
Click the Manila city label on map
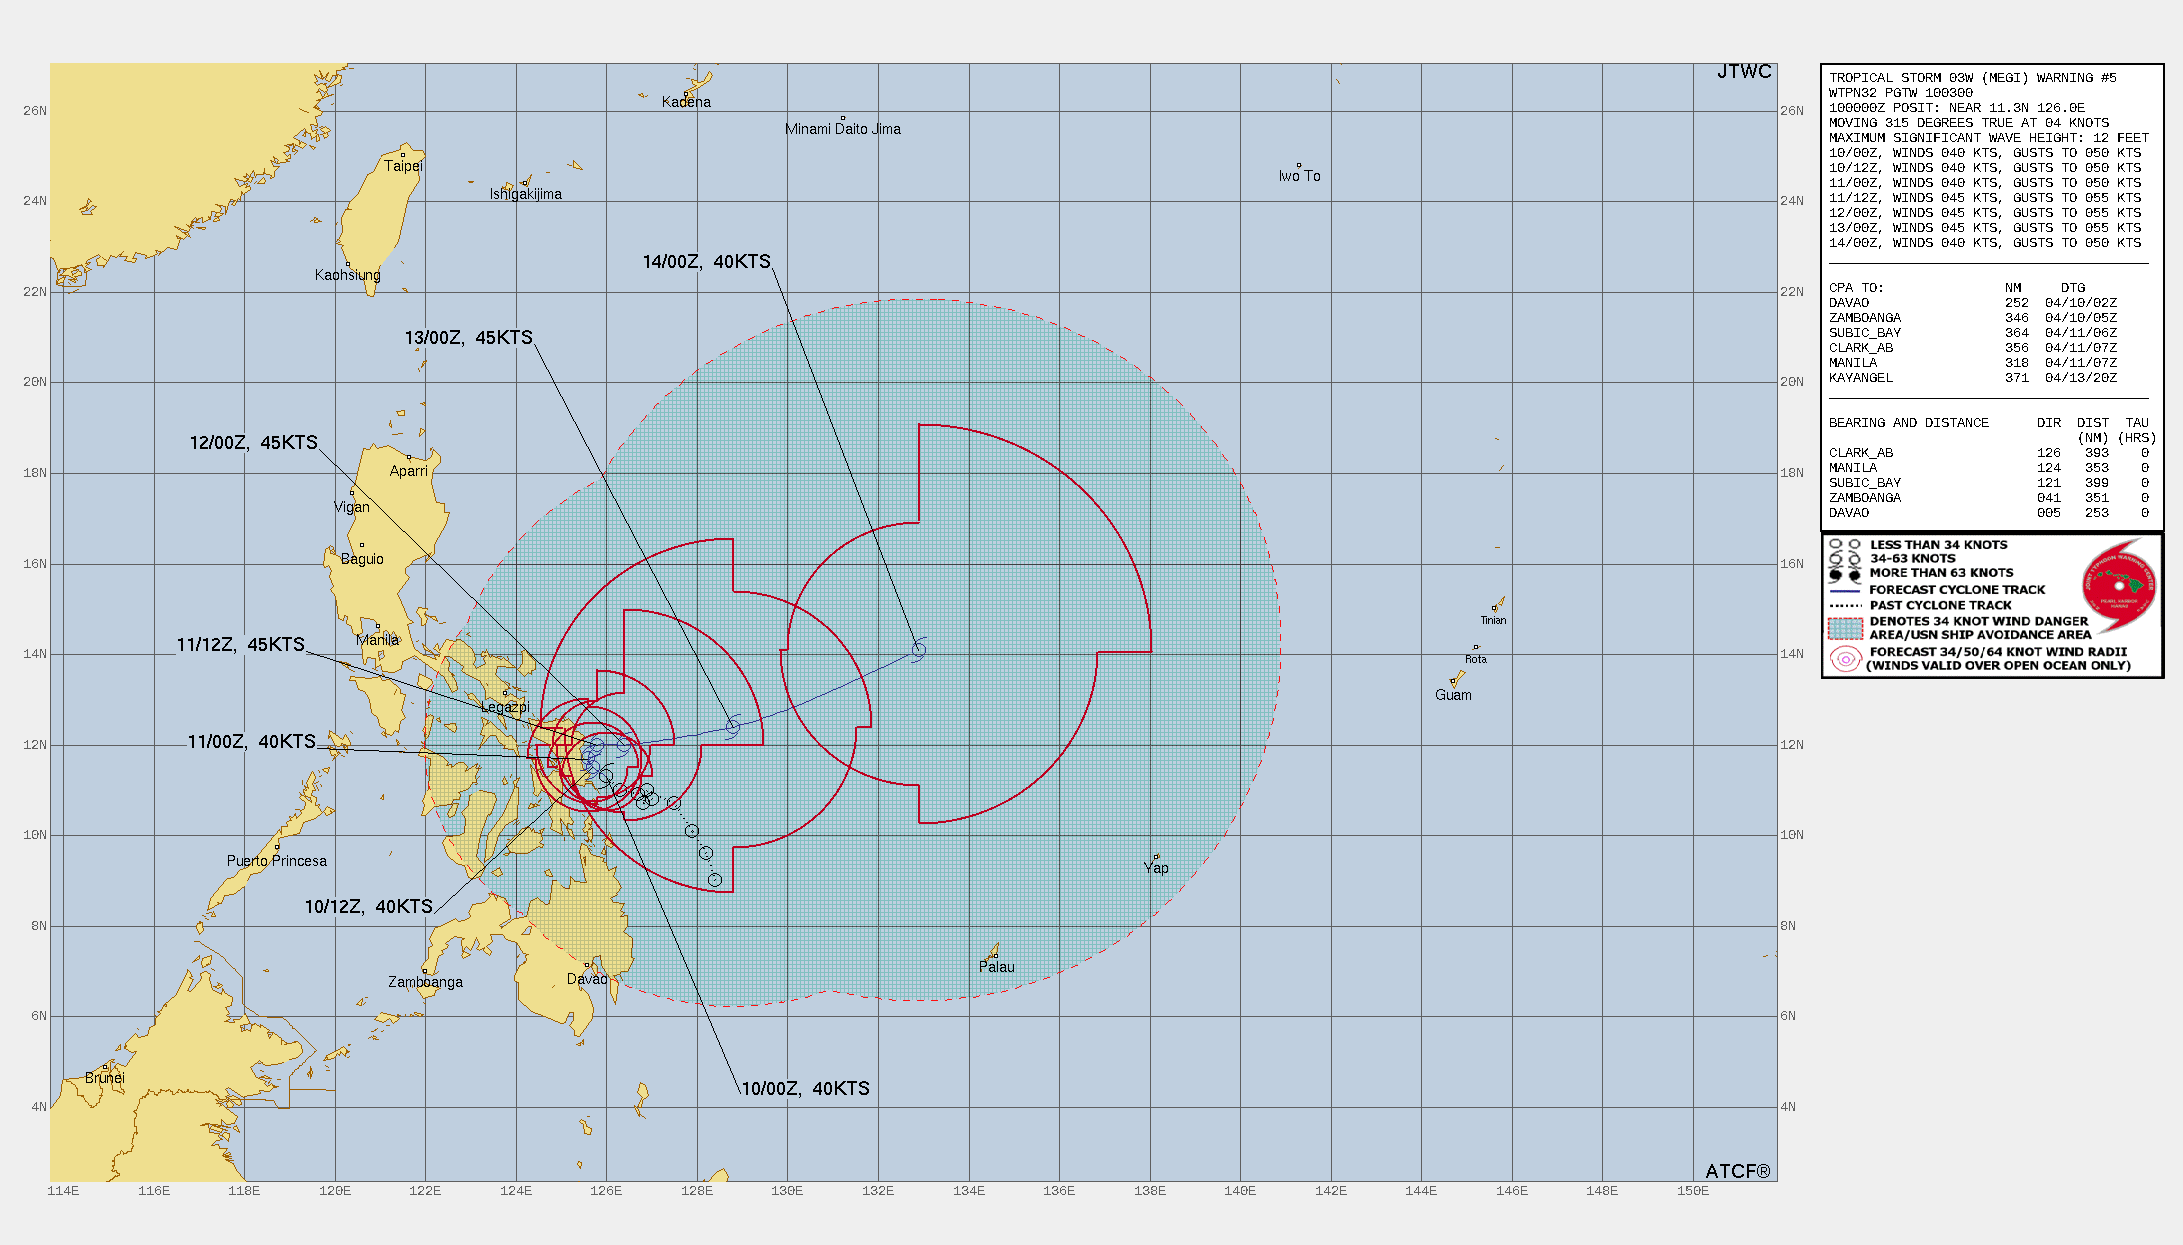pos(377,640)
